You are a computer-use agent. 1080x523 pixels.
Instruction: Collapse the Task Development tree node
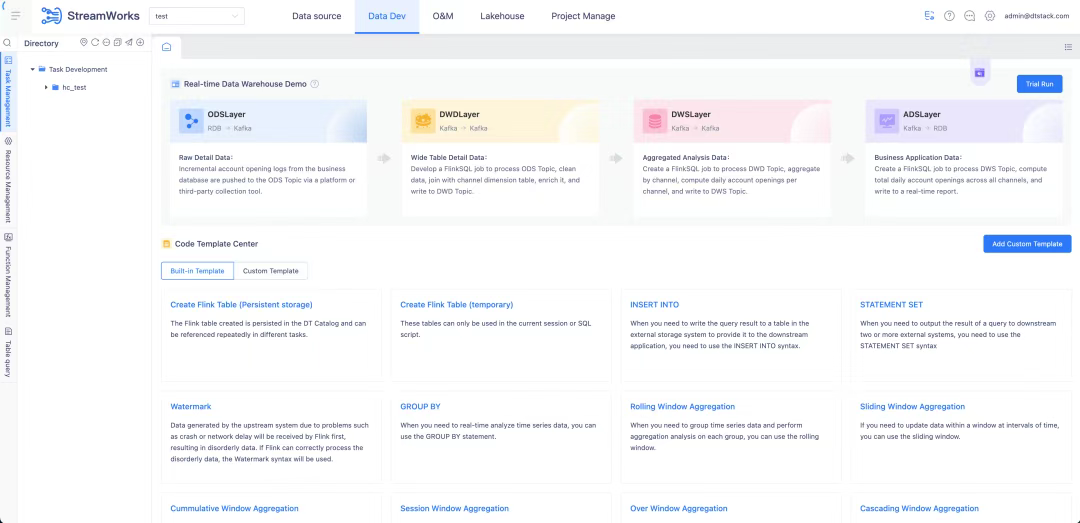point(32,70)
